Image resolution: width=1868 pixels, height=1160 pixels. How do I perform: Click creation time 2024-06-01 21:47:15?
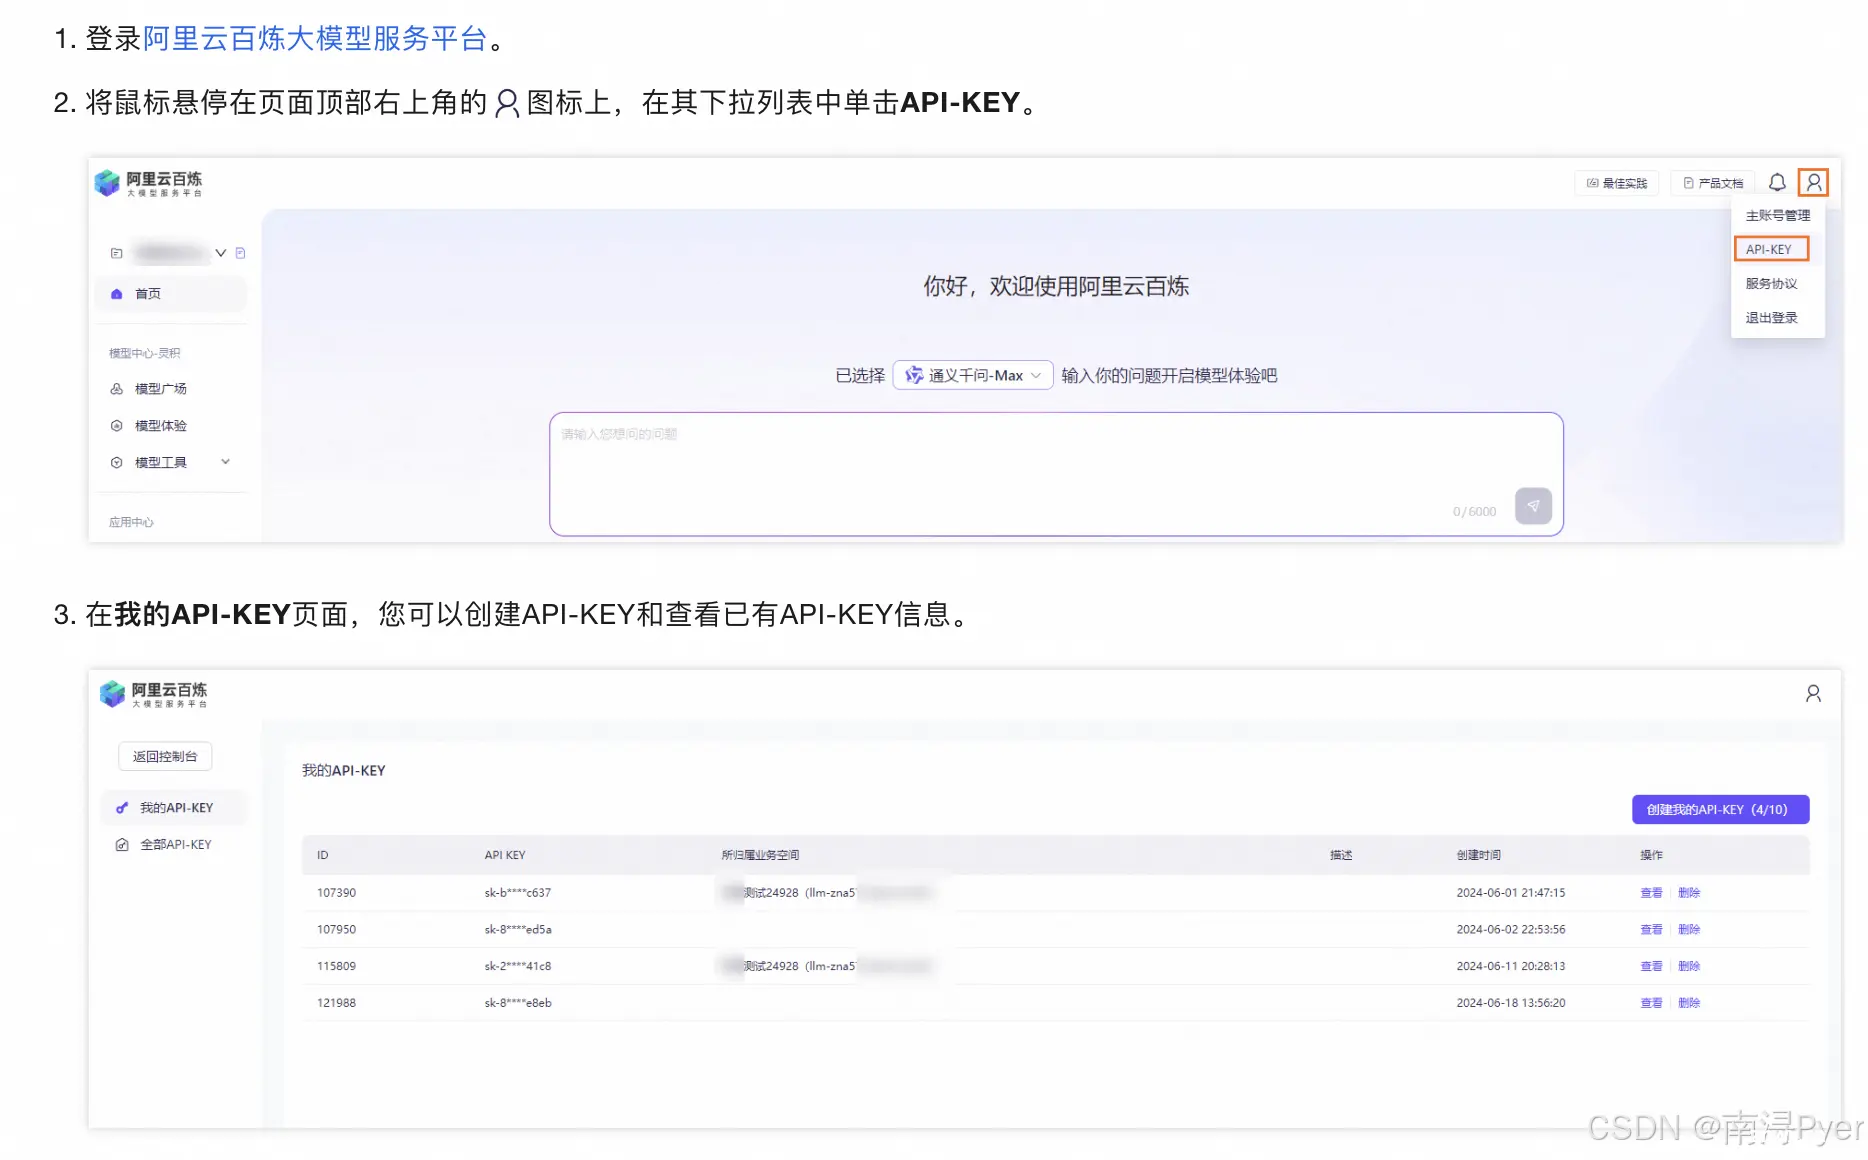(x=1510, y=892)
